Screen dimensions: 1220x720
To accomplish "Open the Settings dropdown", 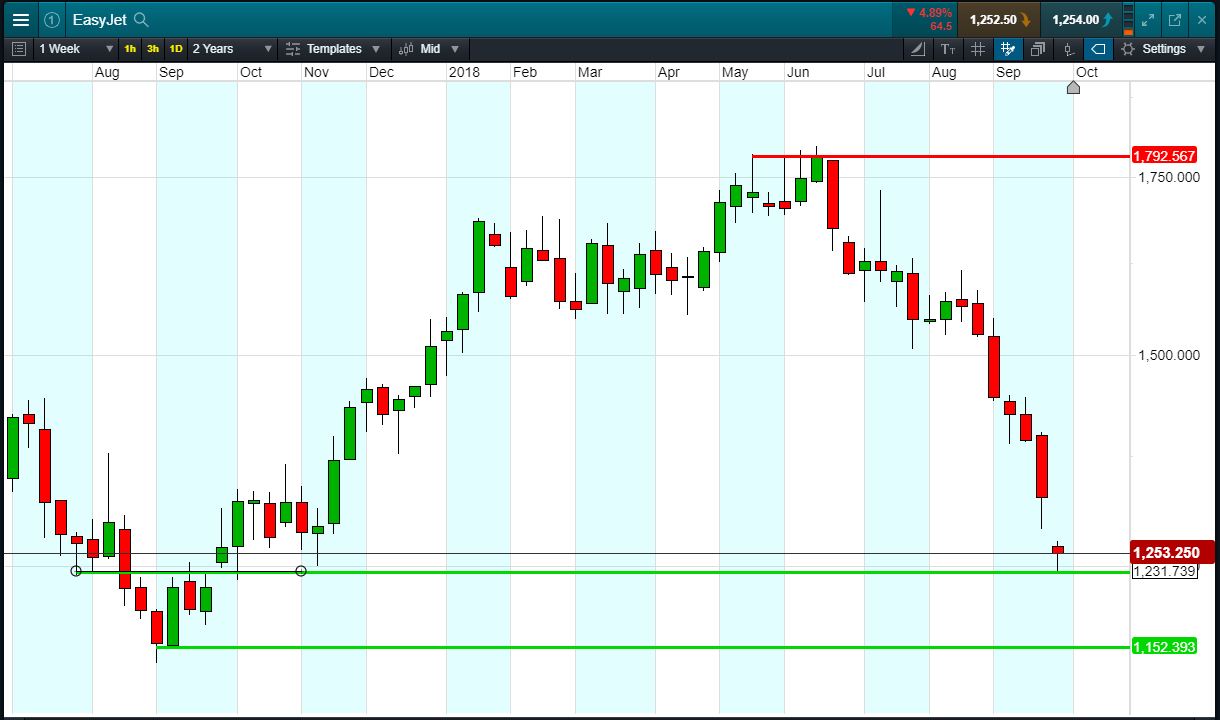I will [x=1162, y=49].
